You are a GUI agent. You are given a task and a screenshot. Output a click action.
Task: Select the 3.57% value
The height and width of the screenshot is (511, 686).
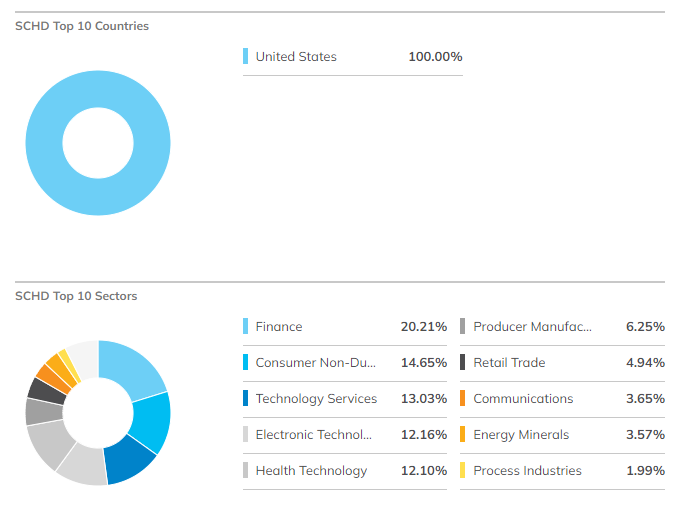645,434
